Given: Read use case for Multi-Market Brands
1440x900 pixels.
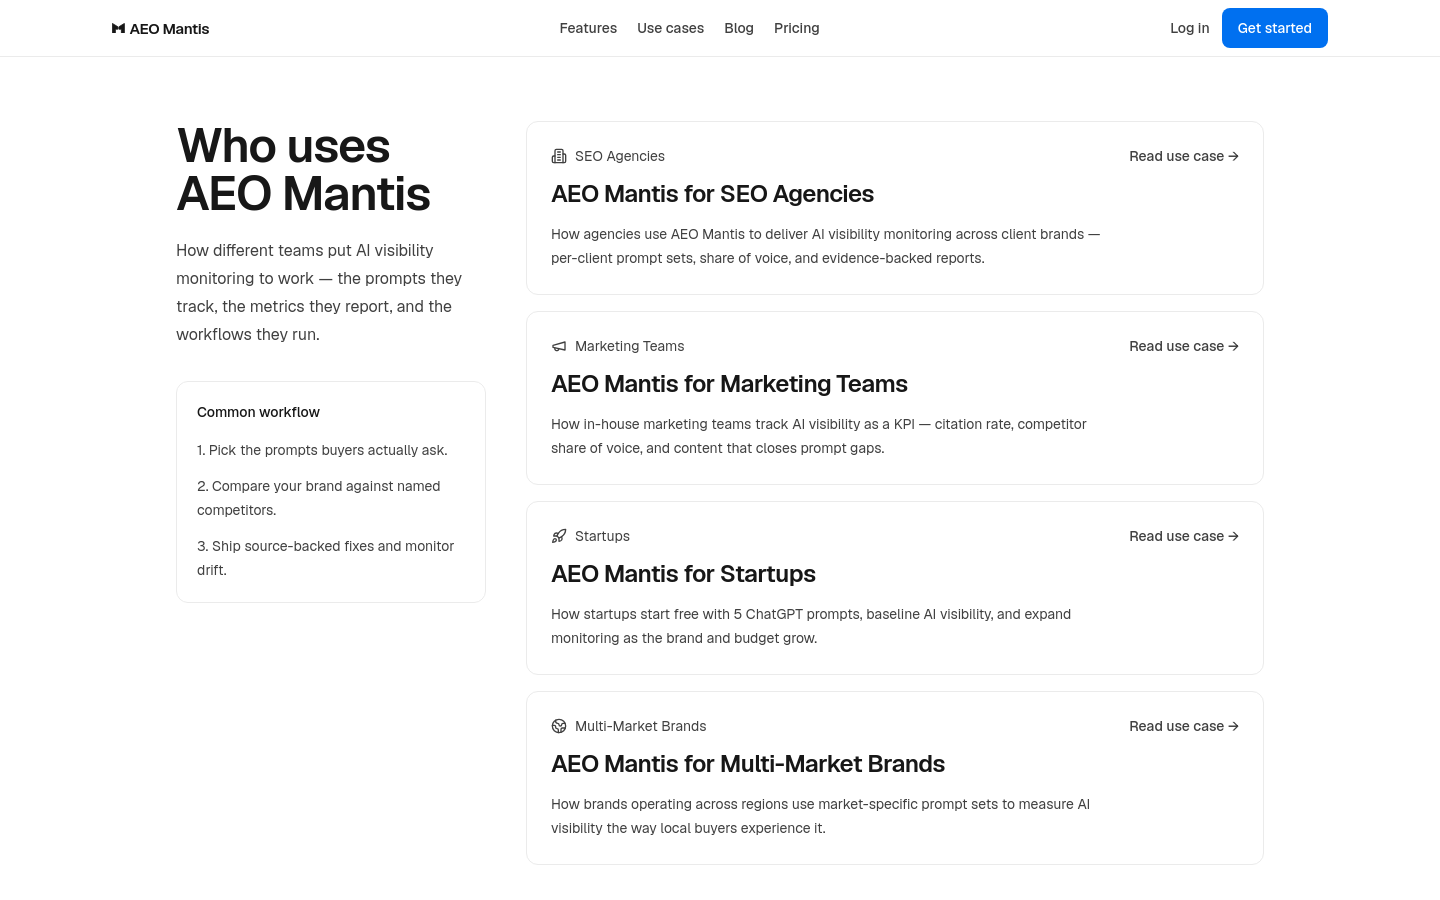Looking at the screenshot, I should (1184, 726).
